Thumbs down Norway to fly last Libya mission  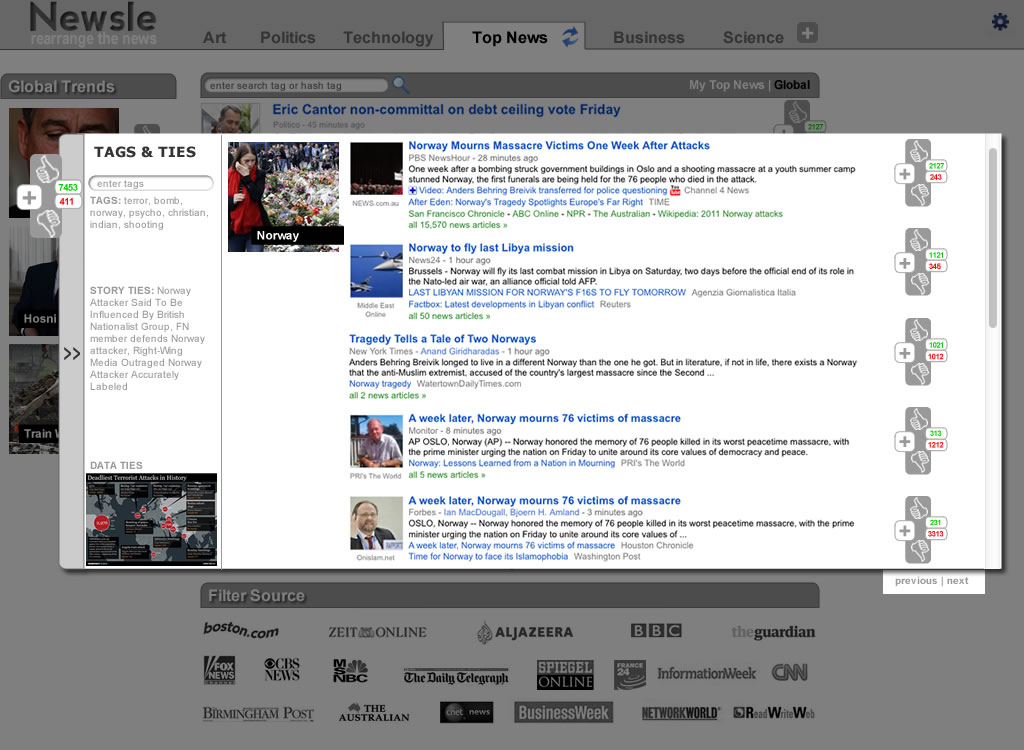pyautogui.click(x=918, y=283)
